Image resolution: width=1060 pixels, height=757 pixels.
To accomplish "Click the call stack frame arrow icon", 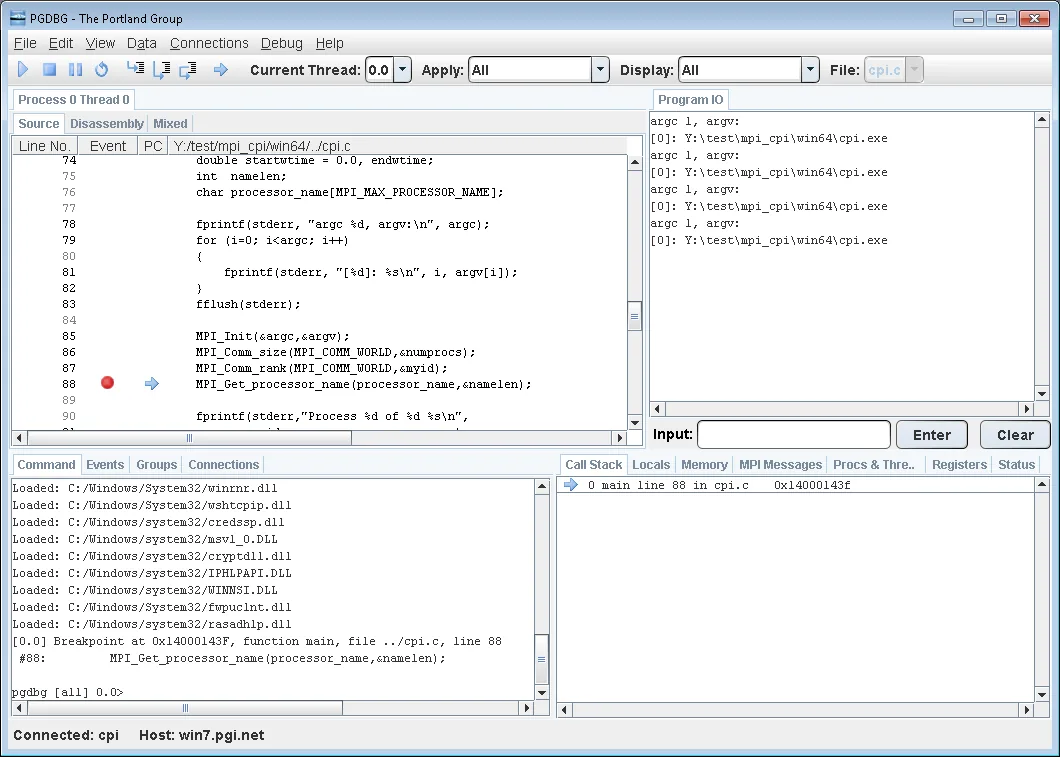I will coord(571,485).
